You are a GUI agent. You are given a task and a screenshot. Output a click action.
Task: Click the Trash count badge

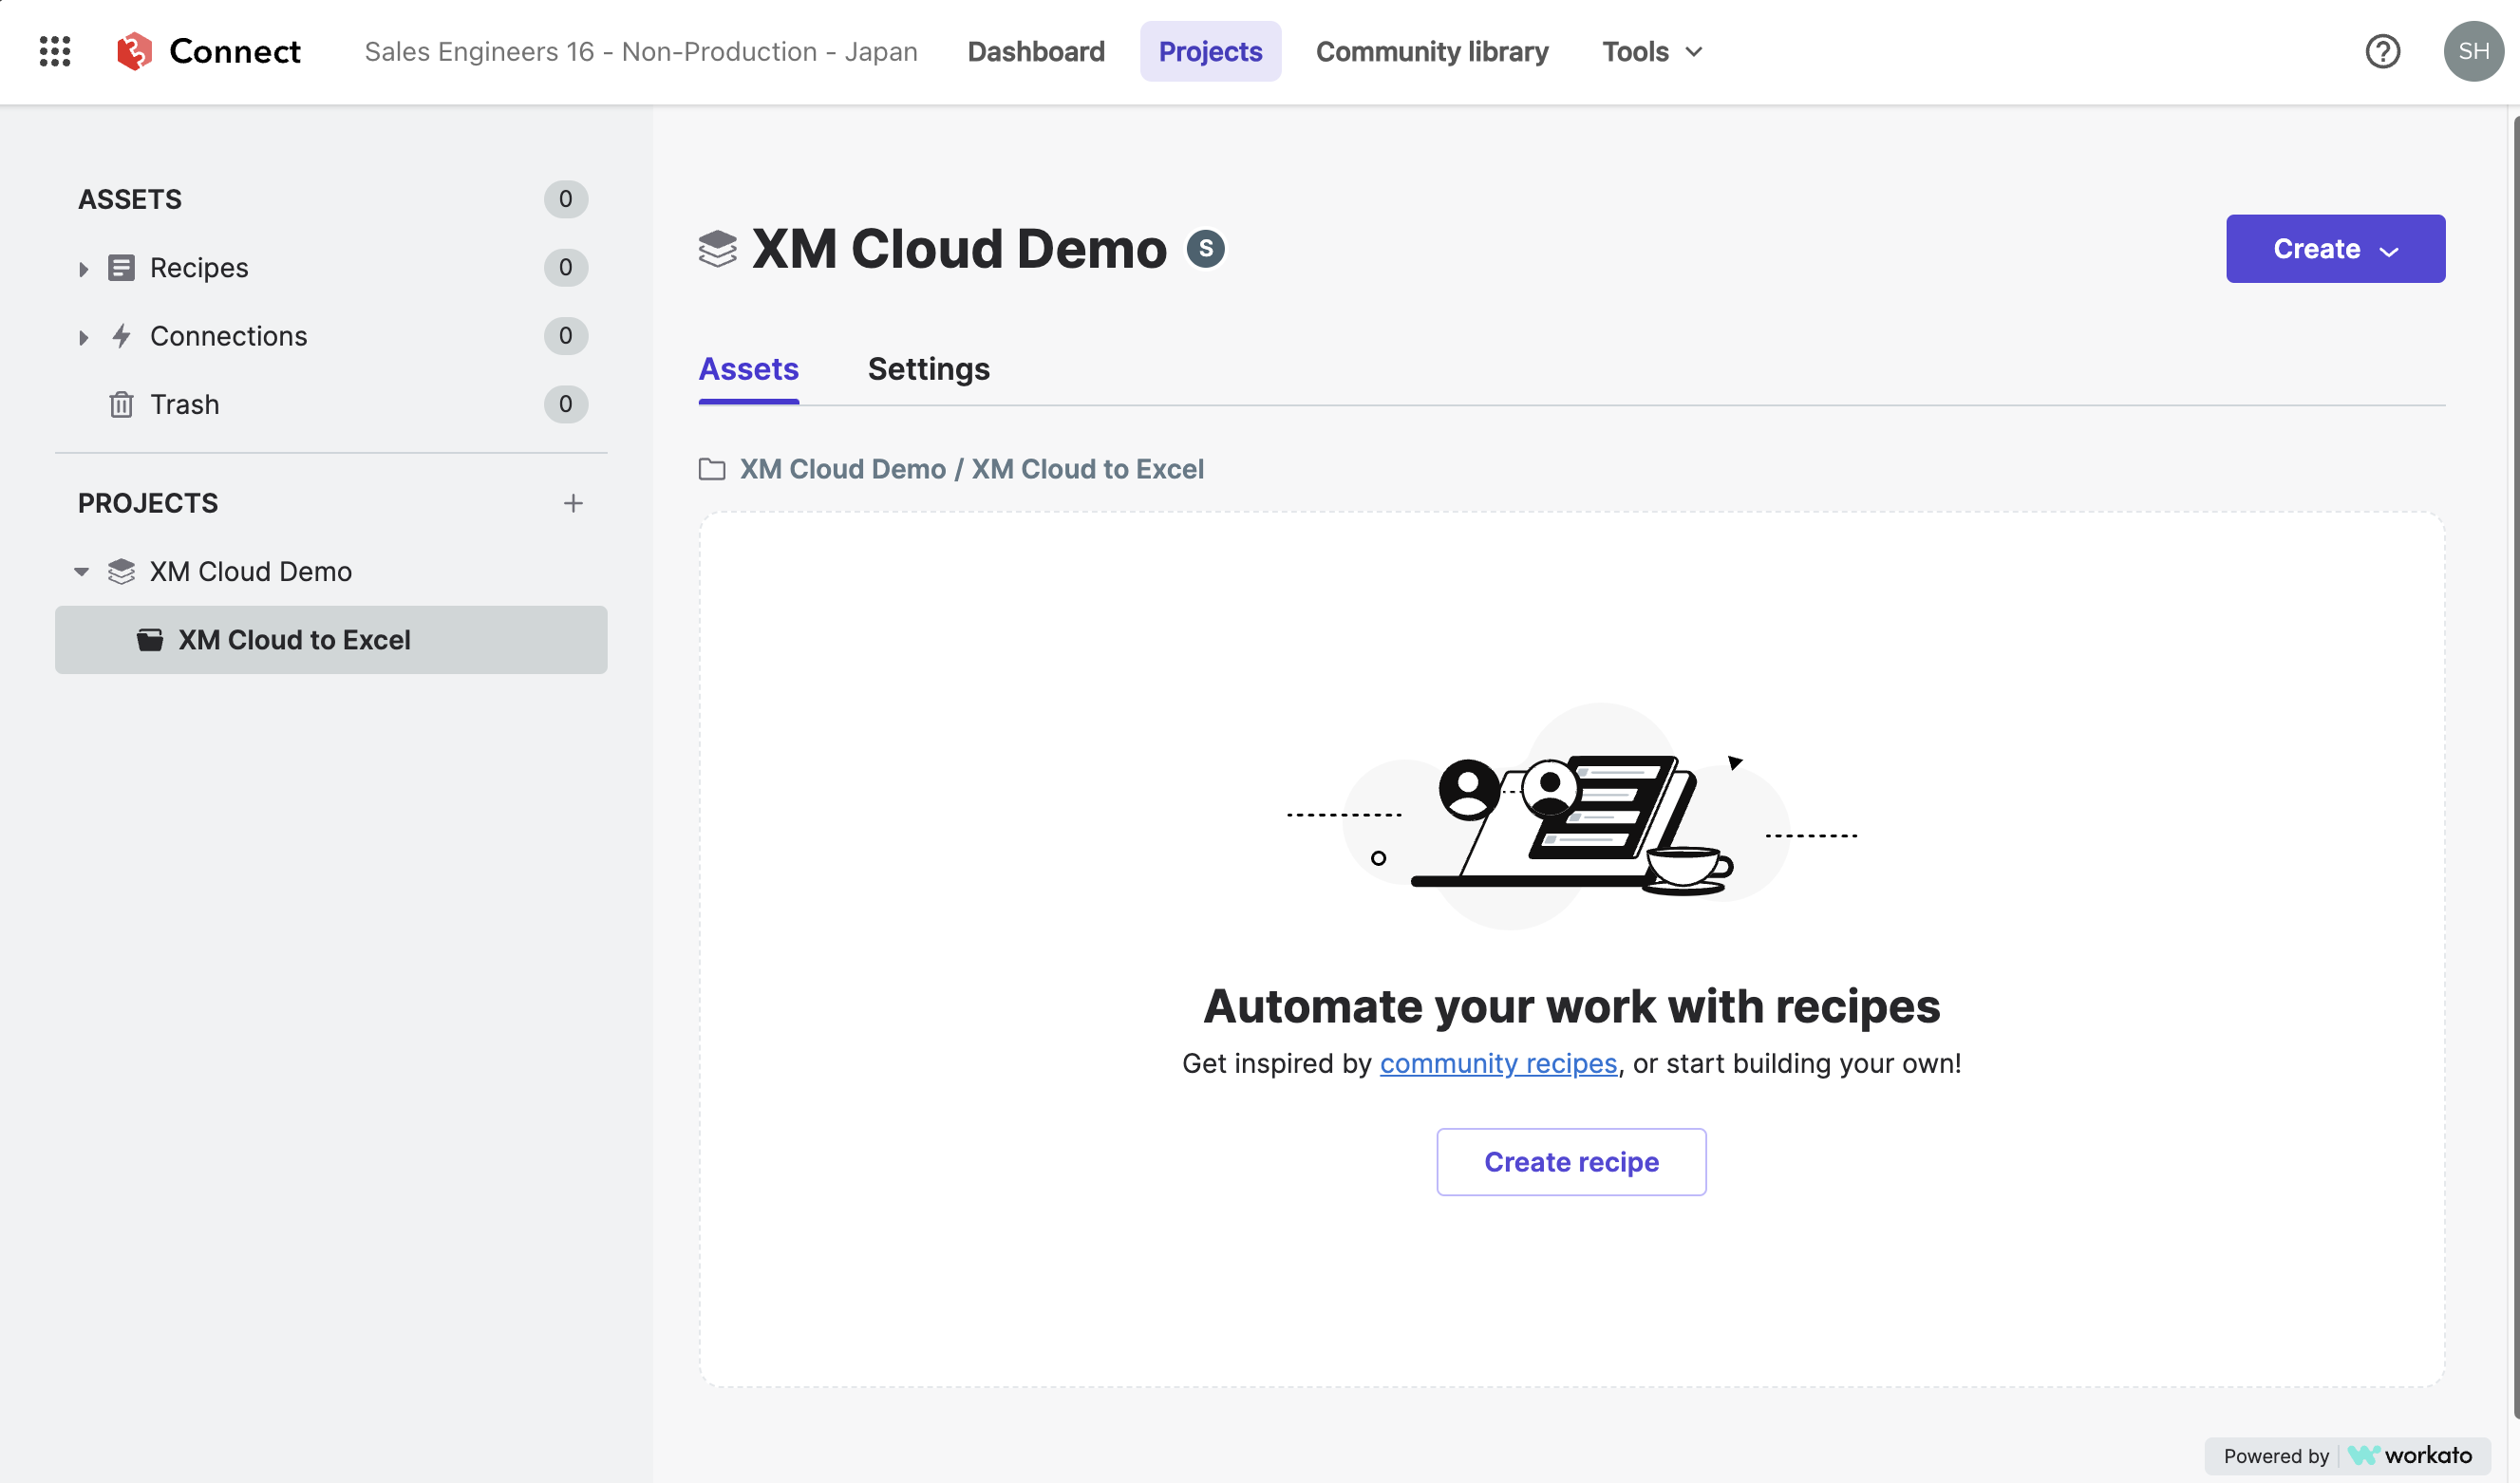[565, 404]
